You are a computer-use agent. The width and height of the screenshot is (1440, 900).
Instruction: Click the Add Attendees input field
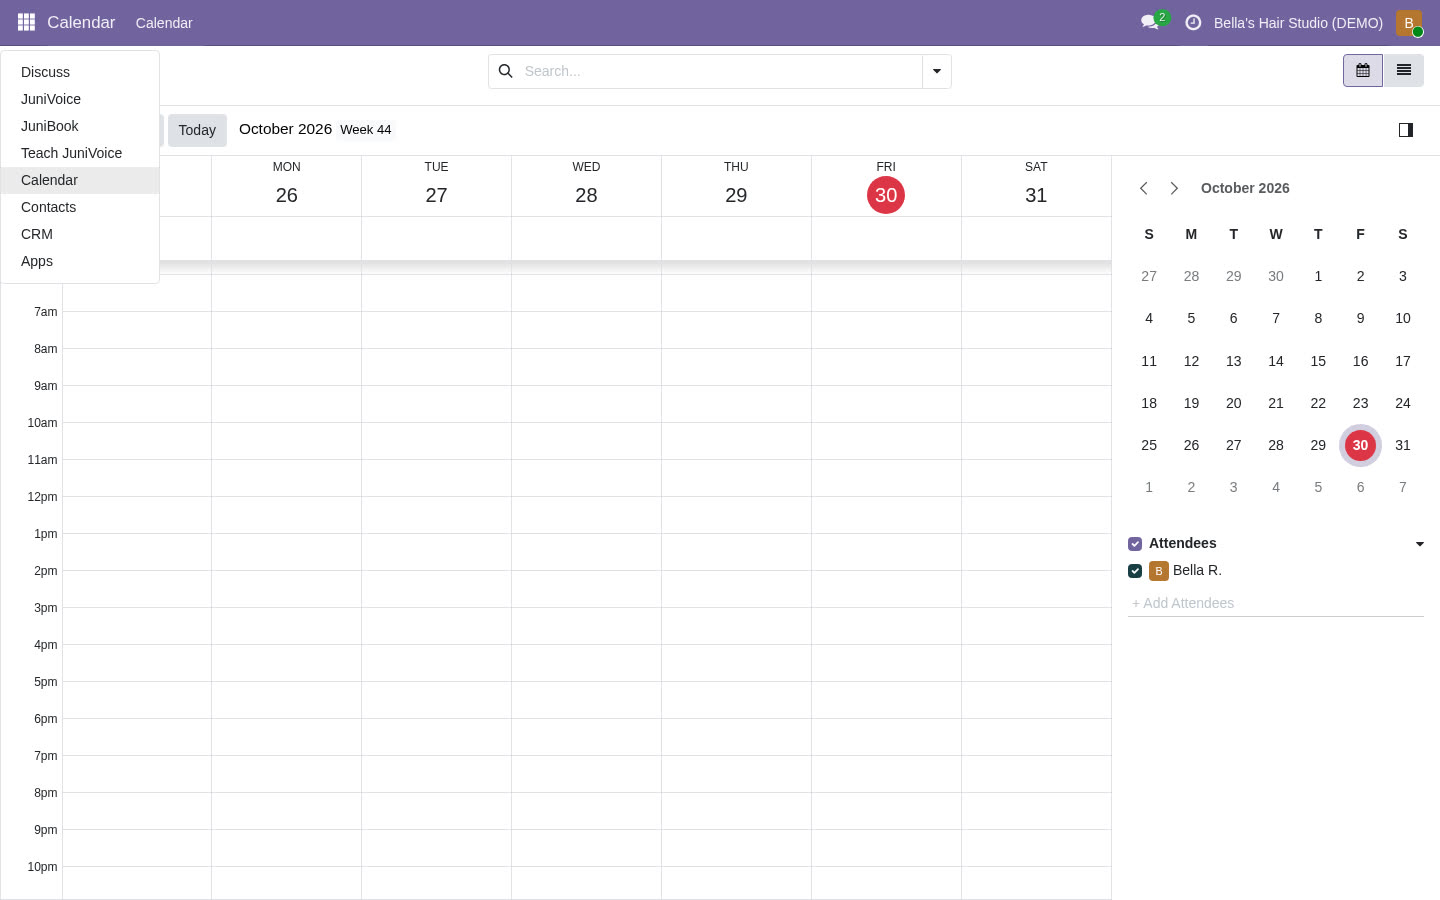[1276, 603]
